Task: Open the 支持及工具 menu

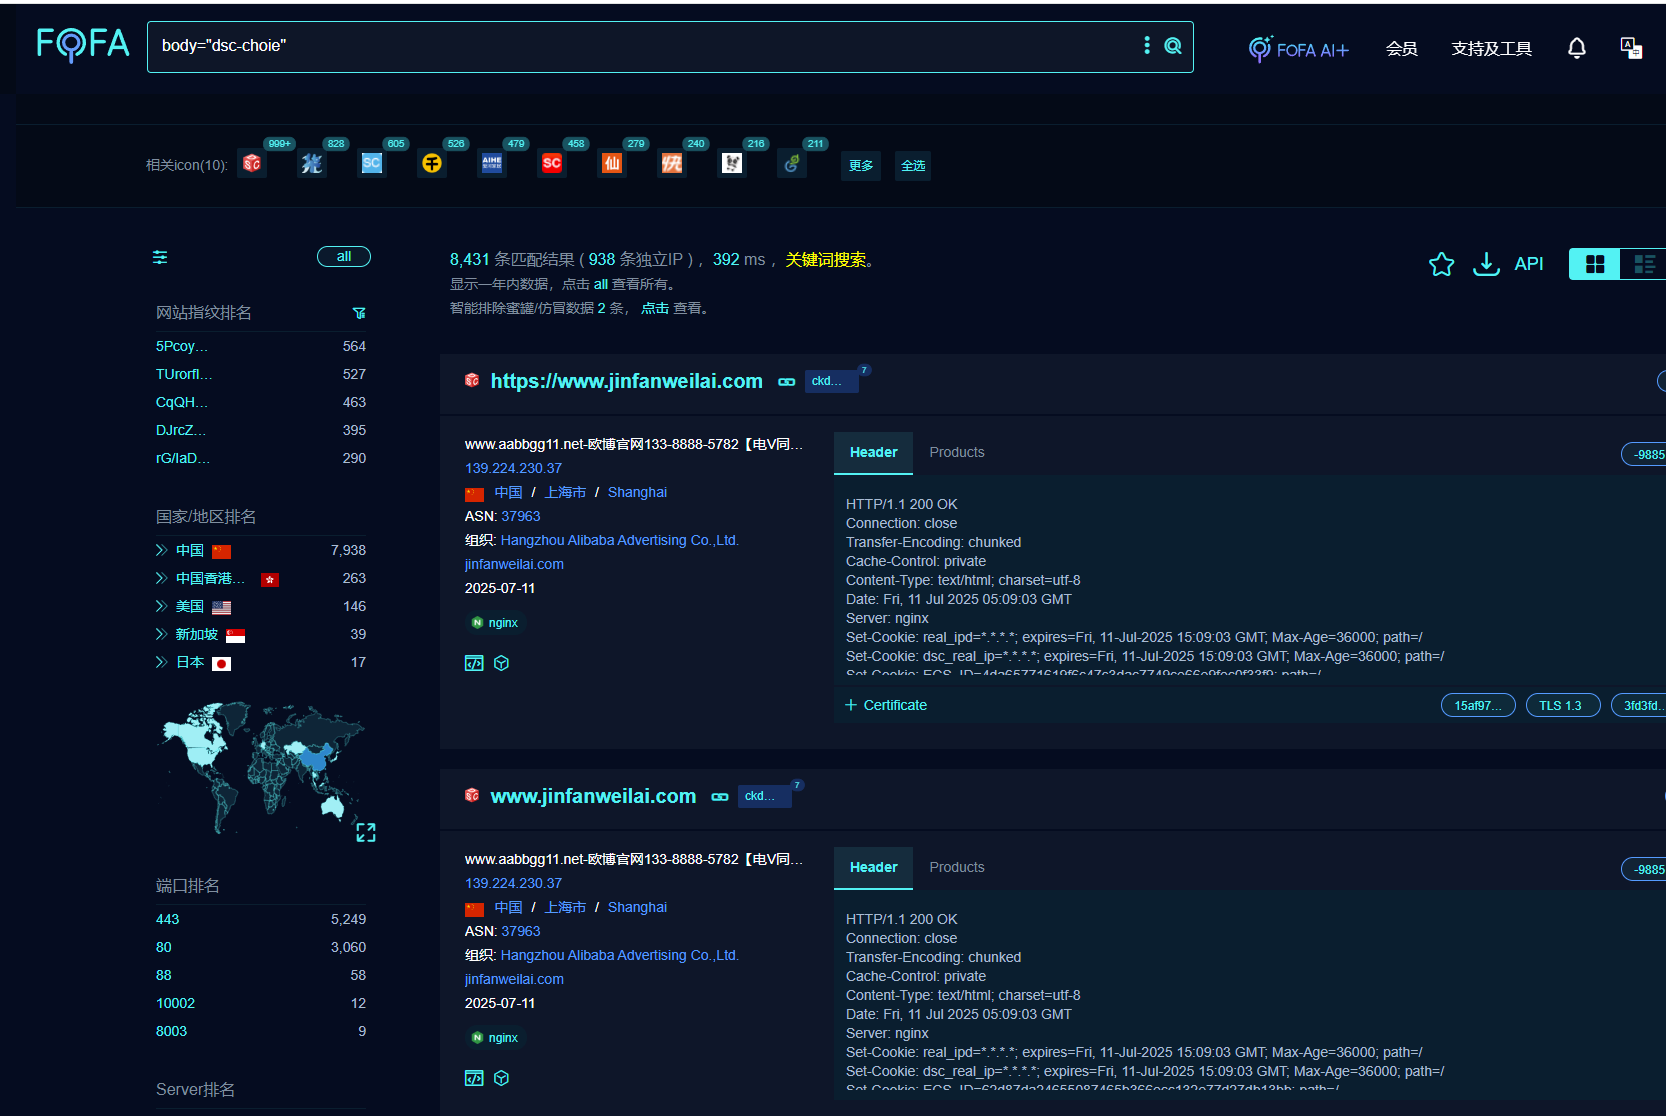Action: (1491, 49)
